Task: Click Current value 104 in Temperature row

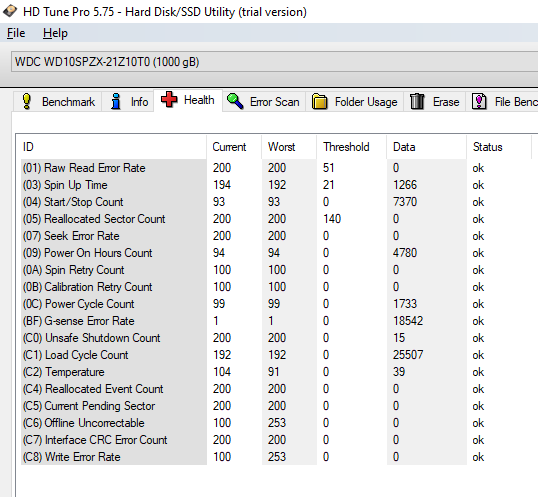Action: [x=222, y=372]
